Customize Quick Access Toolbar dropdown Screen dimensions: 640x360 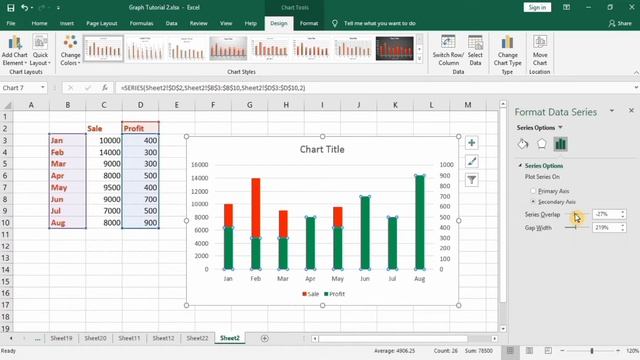pyautogui.click(x=58, y=7)
